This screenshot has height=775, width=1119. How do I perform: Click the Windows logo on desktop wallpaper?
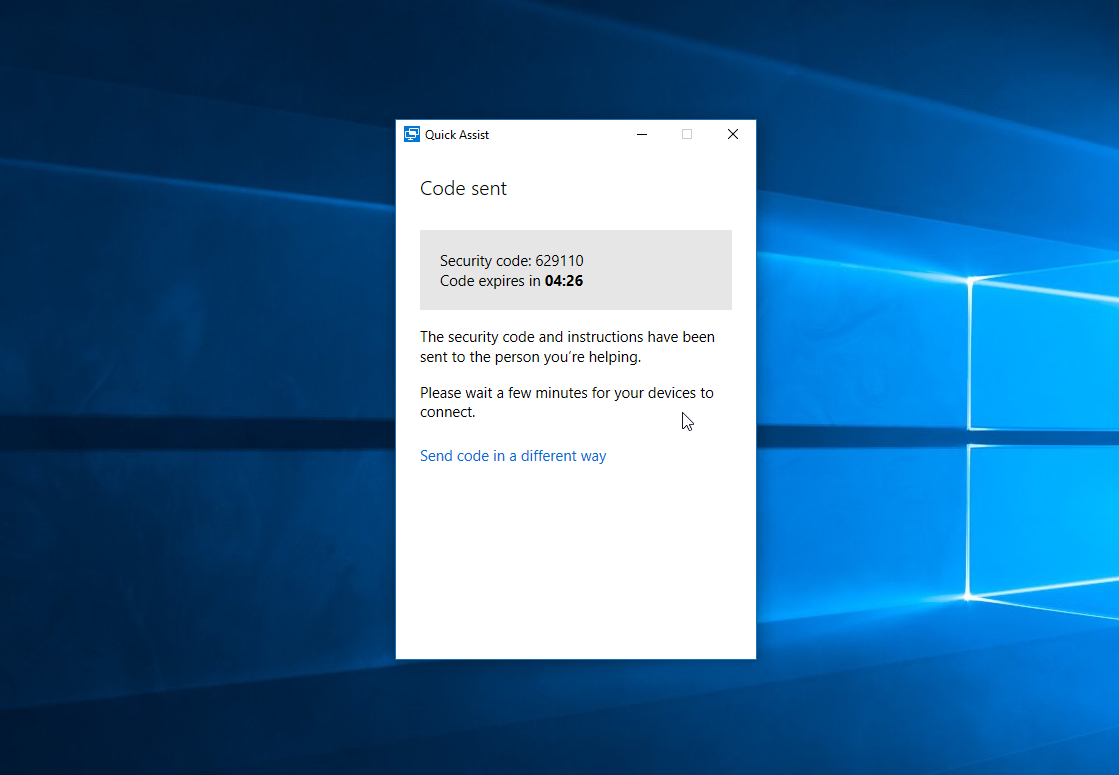click(x=1040, y=440)
